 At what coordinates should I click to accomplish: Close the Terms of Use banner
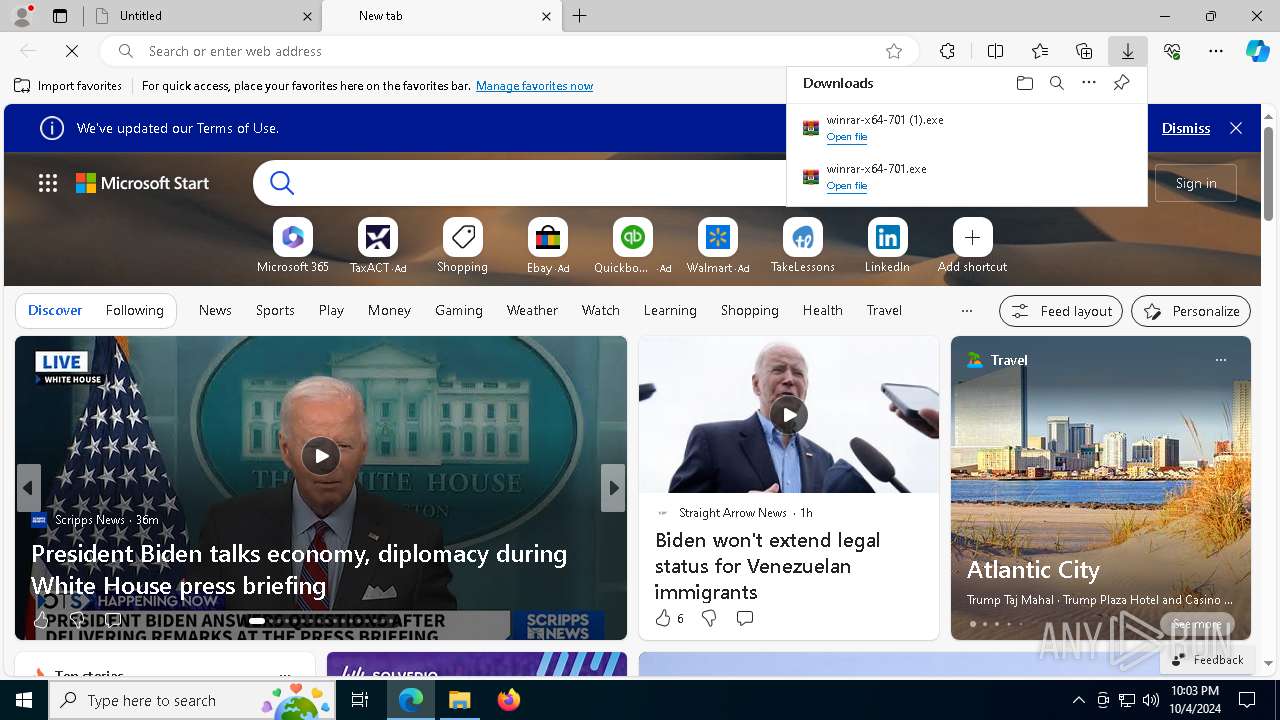1236,128
